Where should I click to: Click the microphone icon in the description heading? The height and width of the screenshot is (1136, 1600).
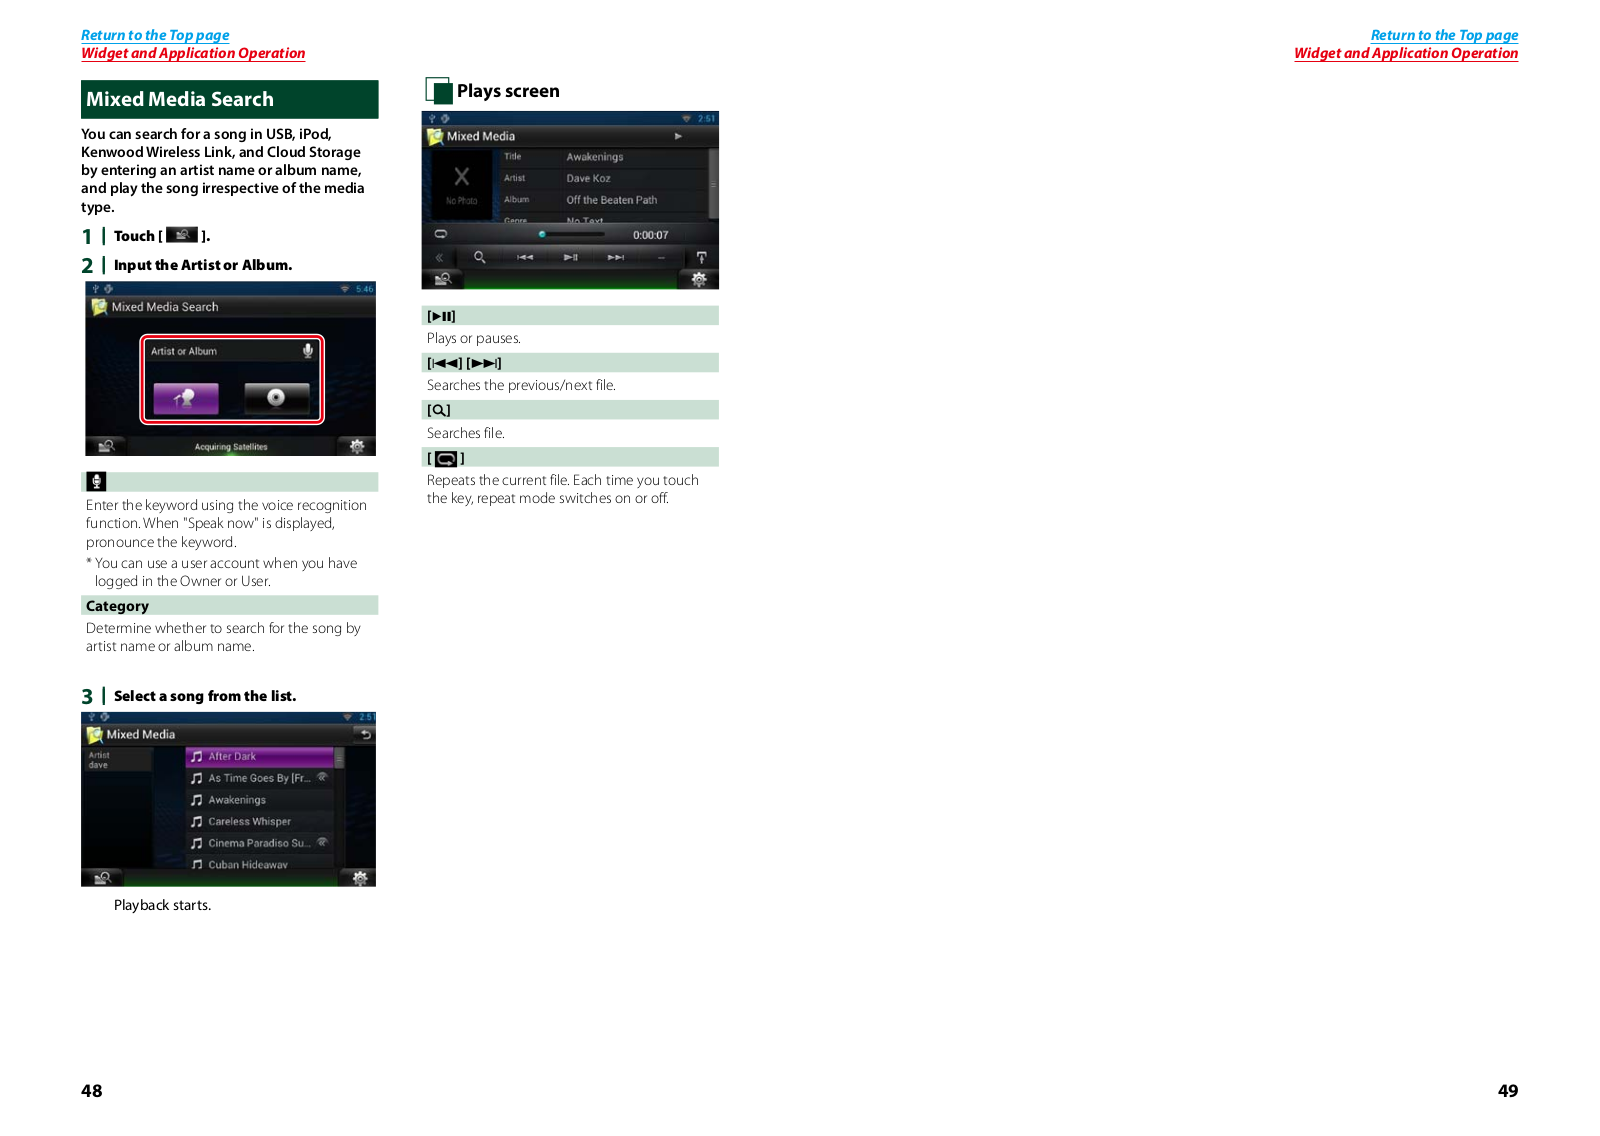click(96, 481)
